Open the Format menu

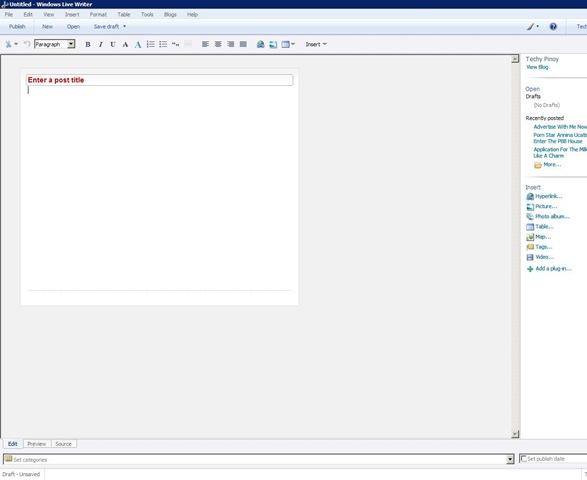click(x=98, y=15)
